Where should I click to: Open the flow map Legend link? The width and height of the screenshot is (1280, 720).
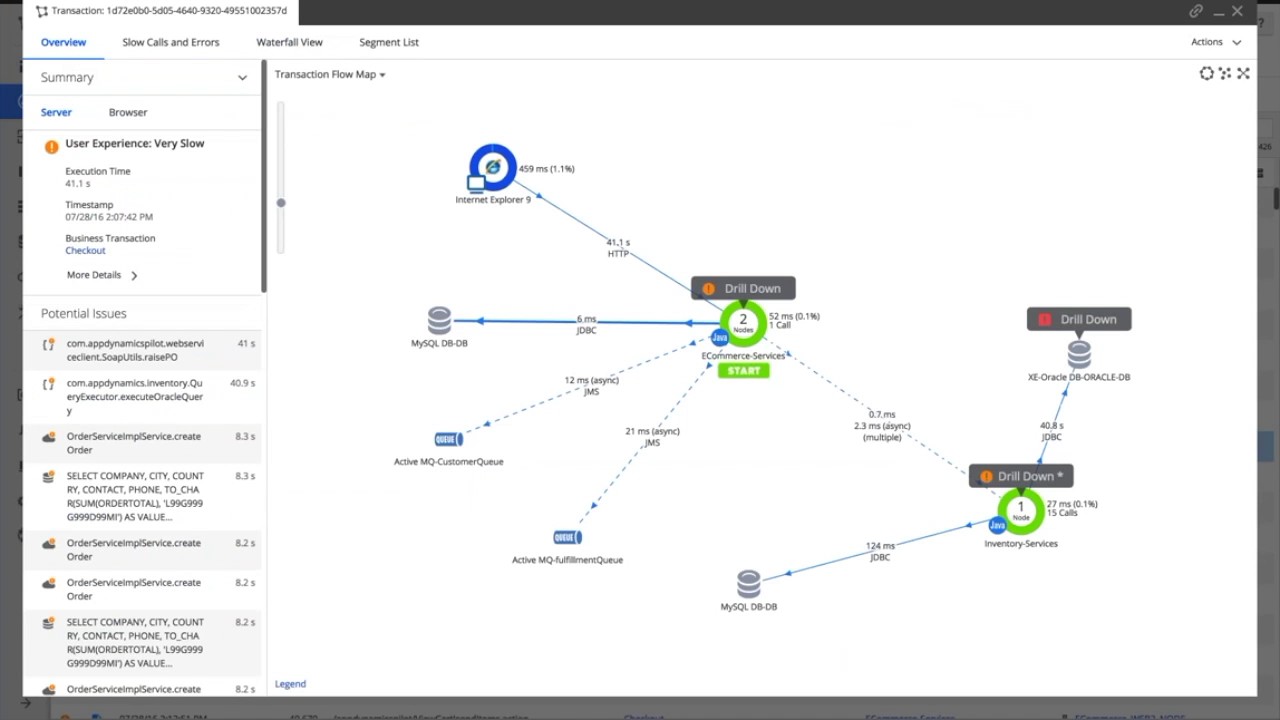point(290,684)
